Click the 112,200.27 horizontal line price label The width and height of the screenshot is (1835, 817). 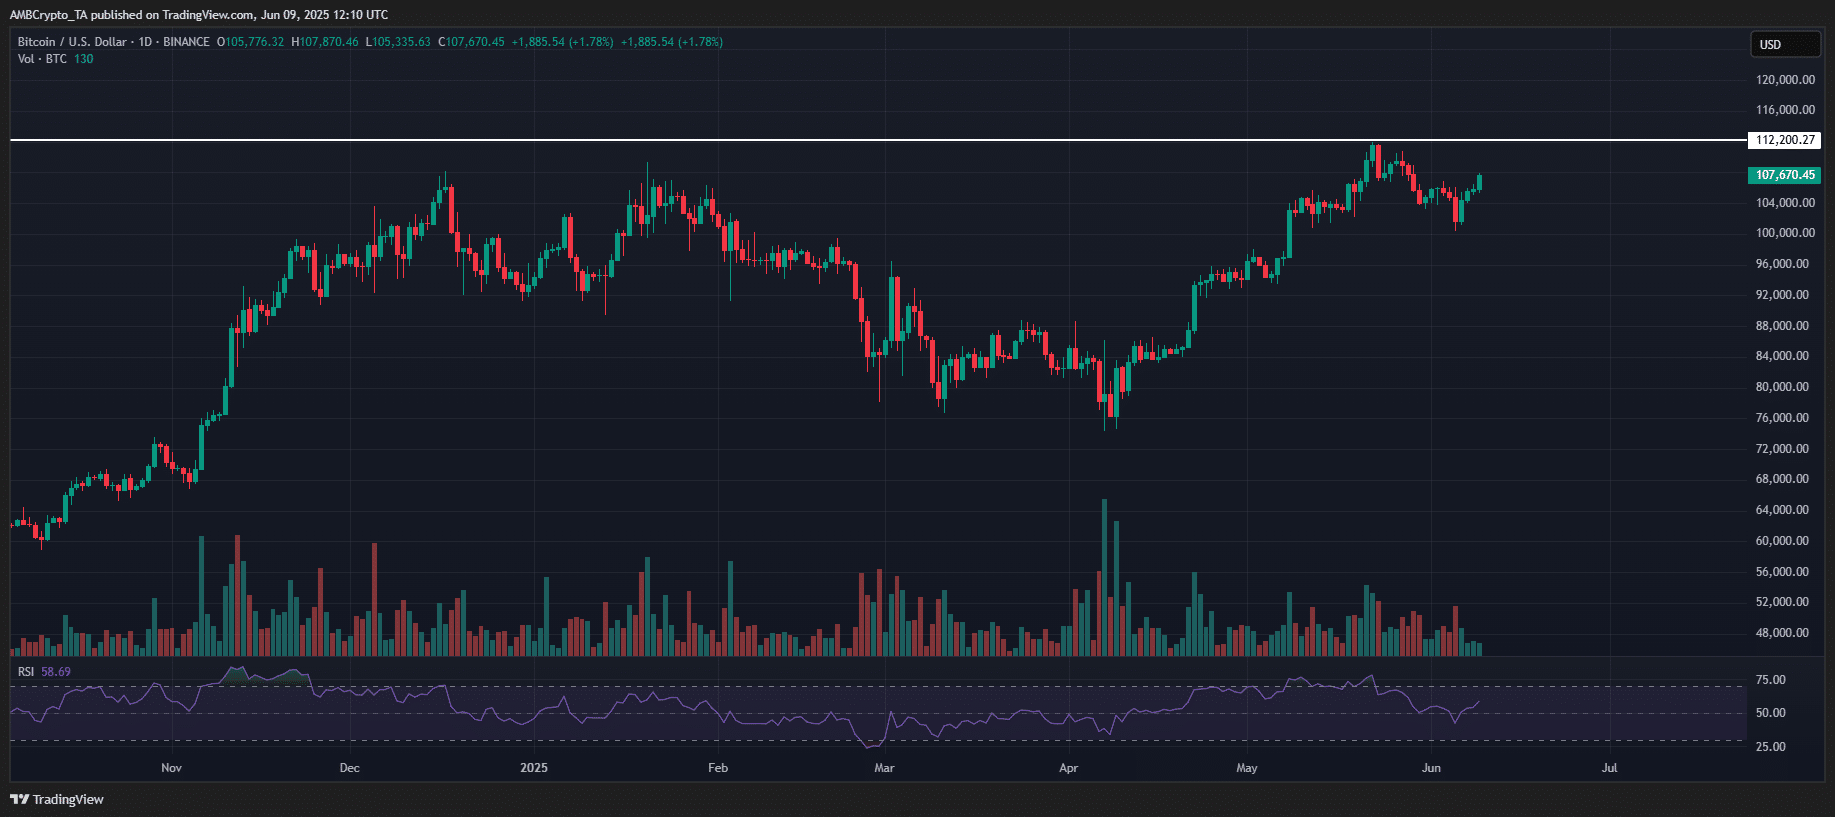pos(1785,140)
